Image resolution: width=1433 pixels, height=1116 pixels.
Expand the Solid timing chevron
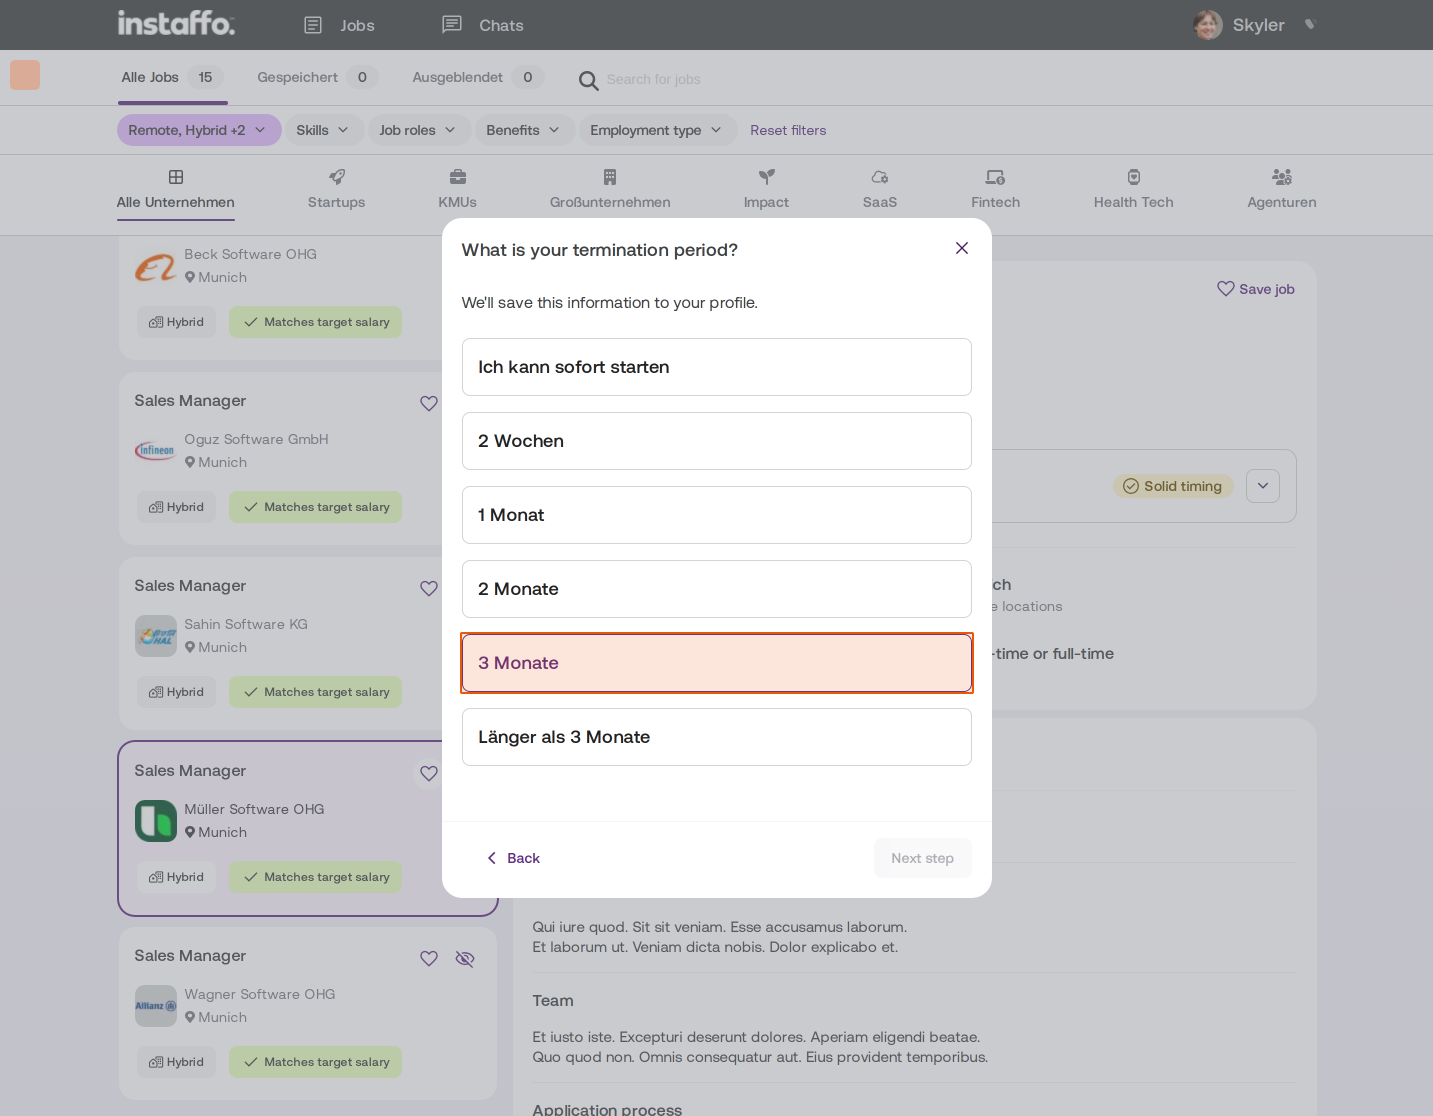[1263, 486]
